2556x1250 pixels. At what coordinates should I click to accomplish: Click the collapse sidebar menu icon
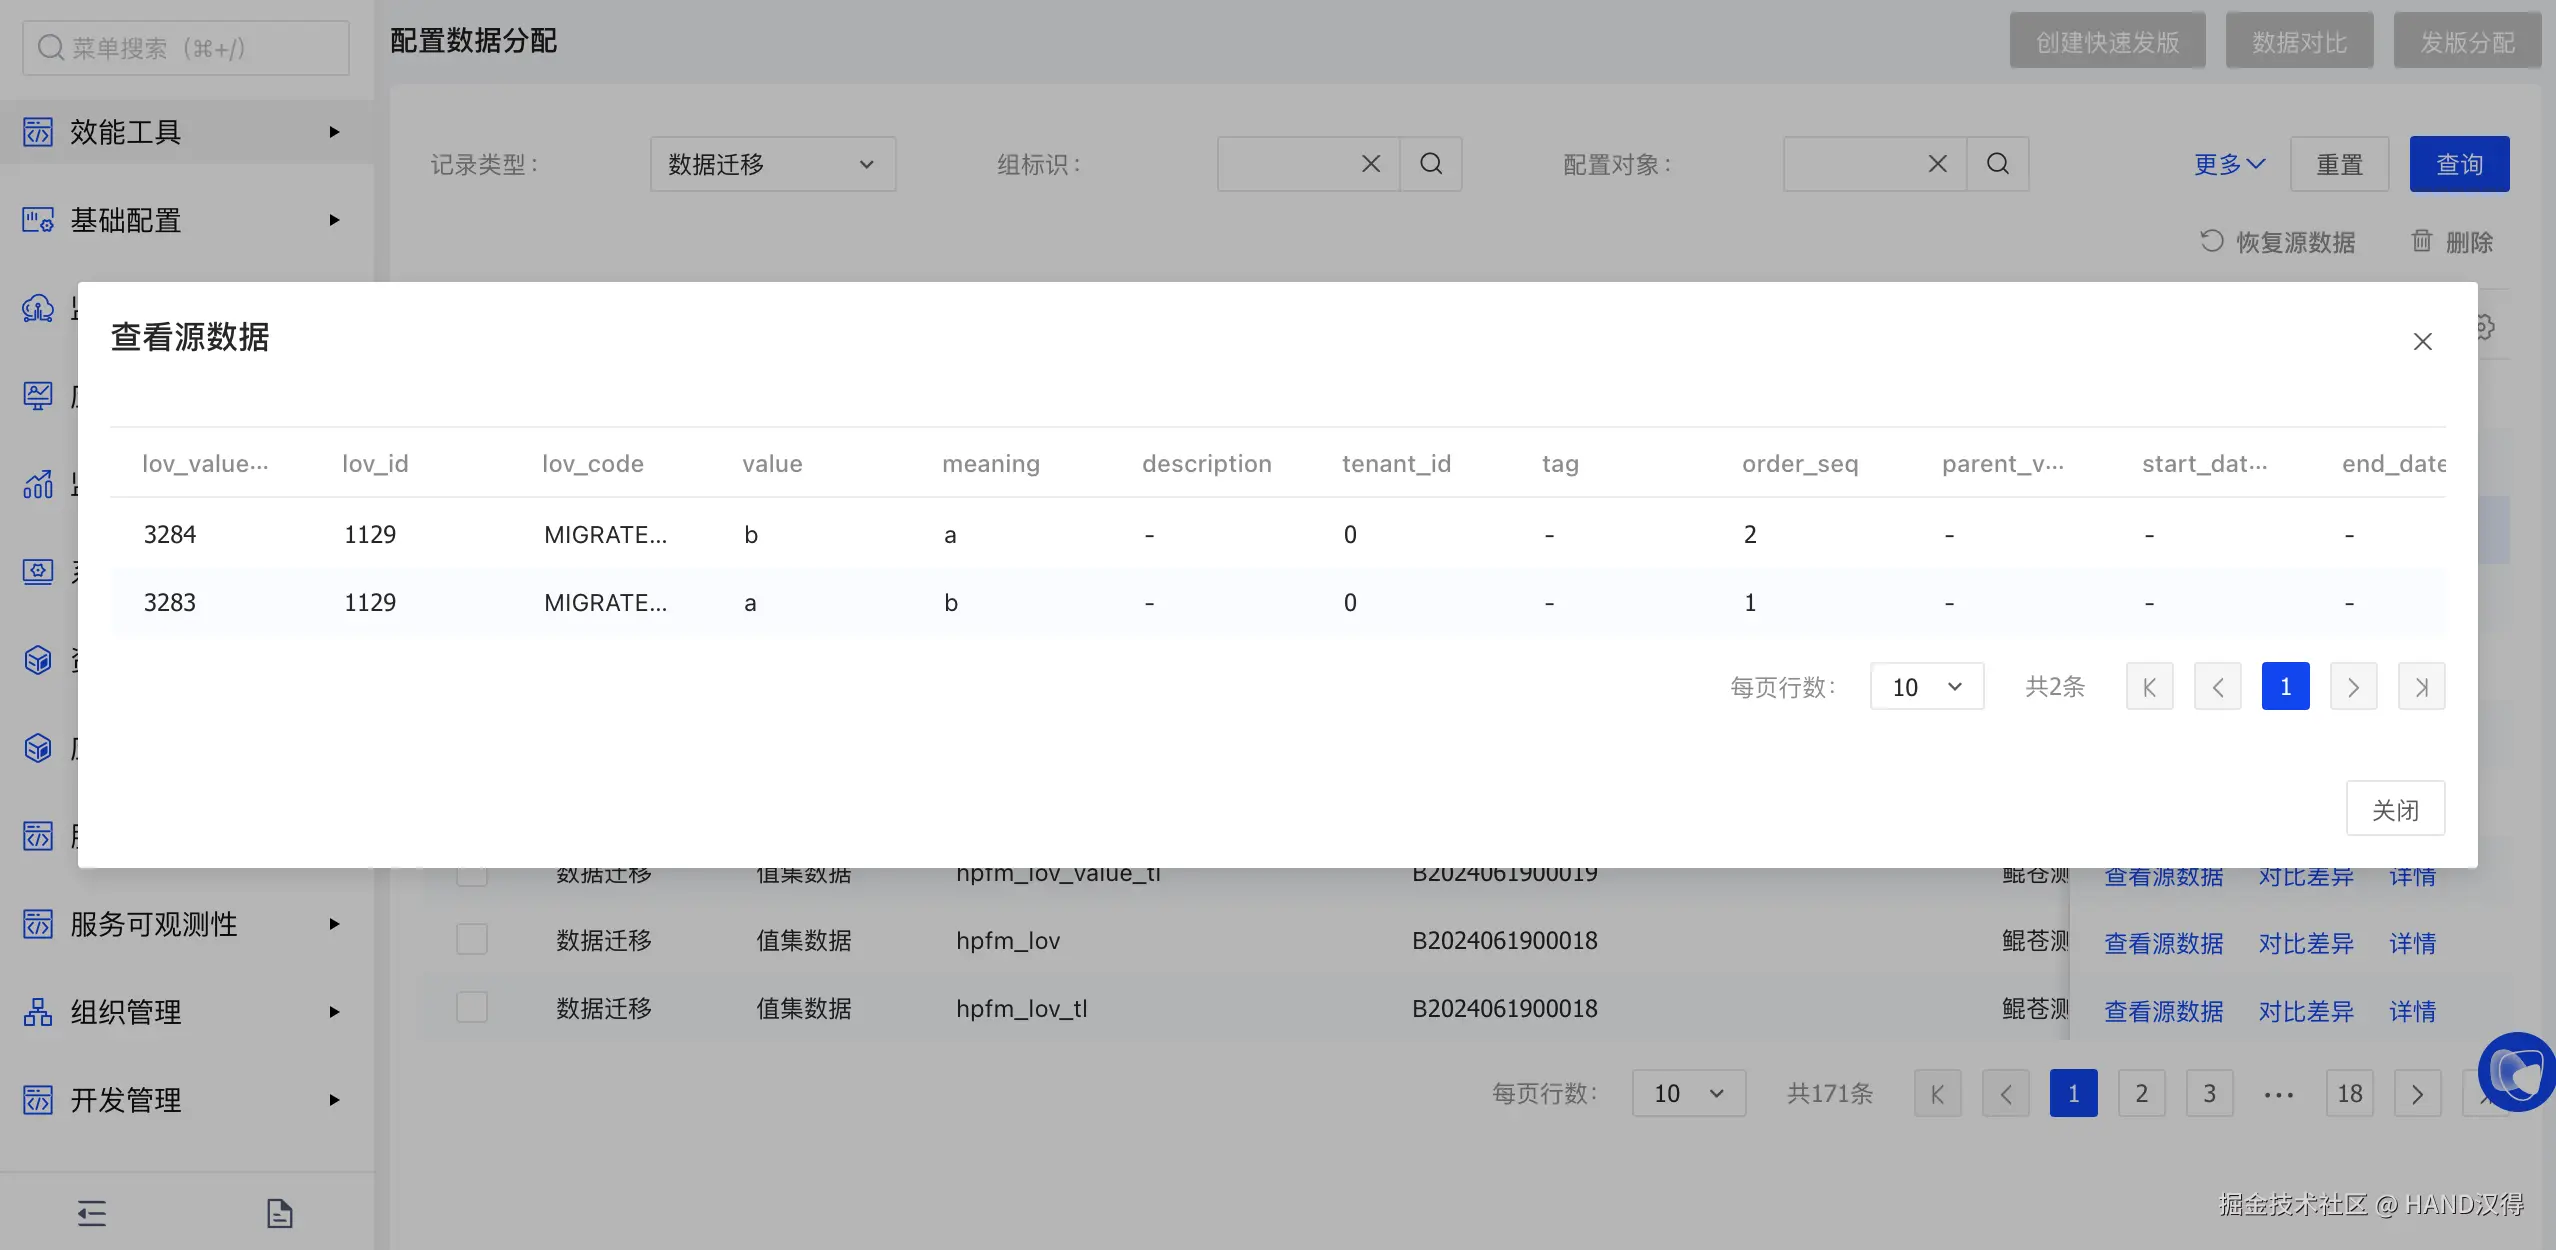(x=92, y=1213)
